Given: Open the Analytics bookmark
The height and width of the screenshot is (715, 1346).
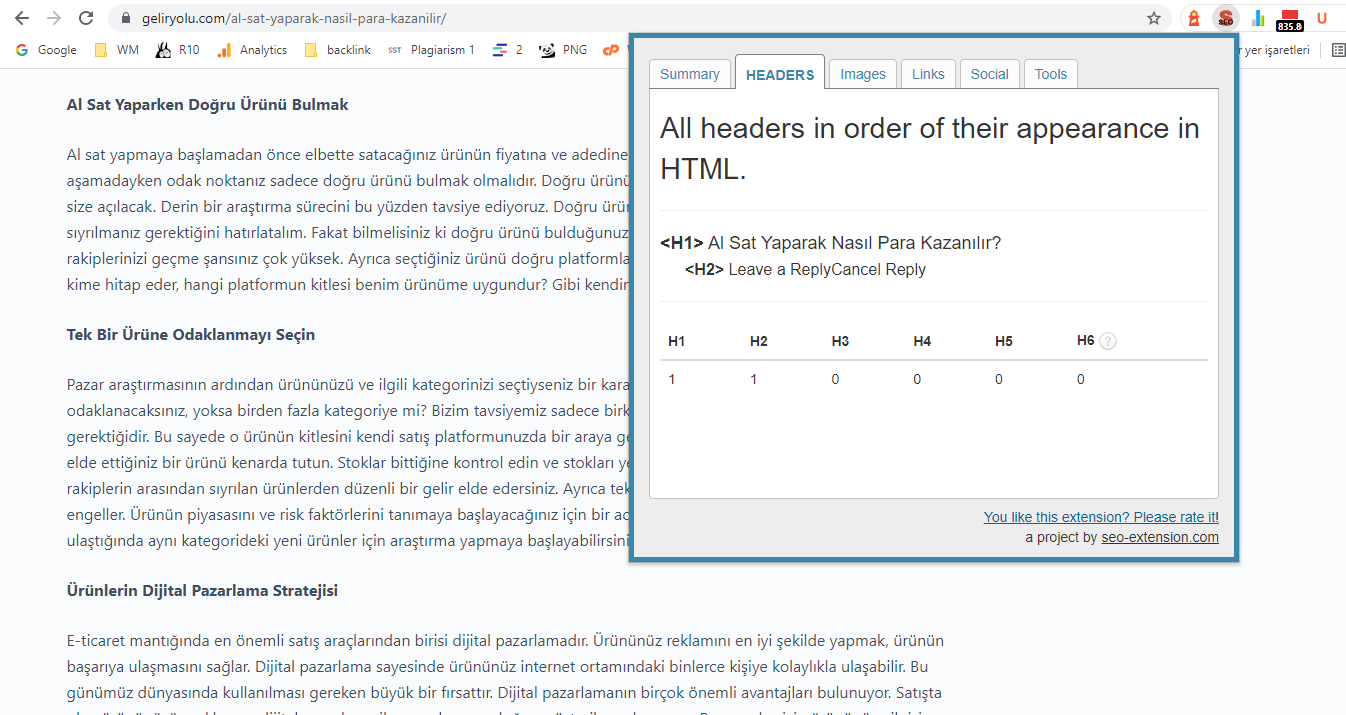Looking at the screenshot, I should point(252,50).
